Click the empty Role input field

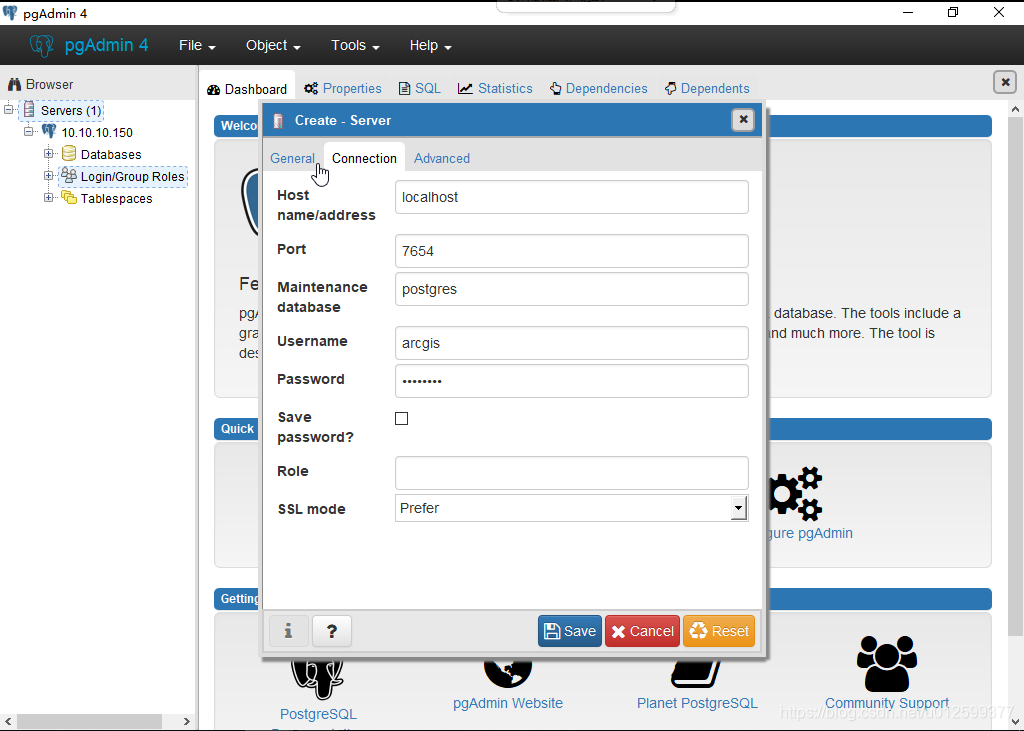click(571, 473)
